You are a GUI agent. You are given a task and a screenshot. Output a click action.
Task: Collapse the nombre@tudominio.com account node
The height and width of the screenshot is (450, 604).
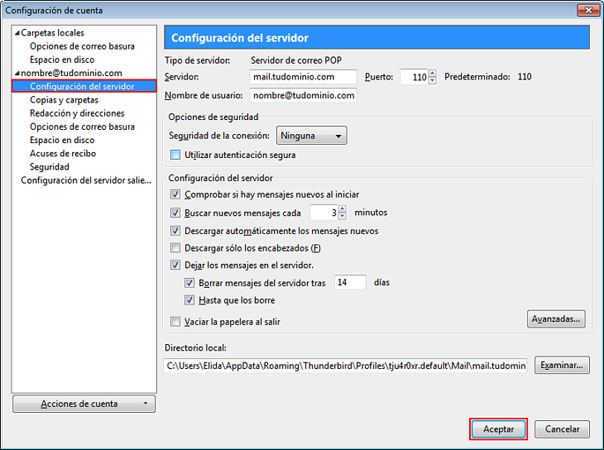[x=17, y=73]
